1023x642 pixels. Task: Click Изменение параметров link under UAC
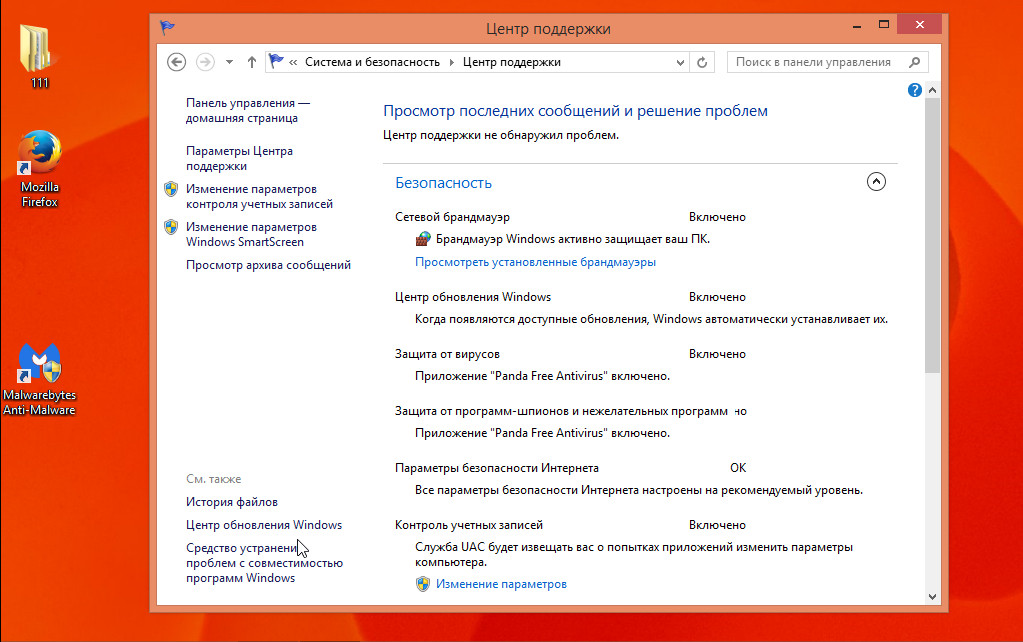point(501,584)
